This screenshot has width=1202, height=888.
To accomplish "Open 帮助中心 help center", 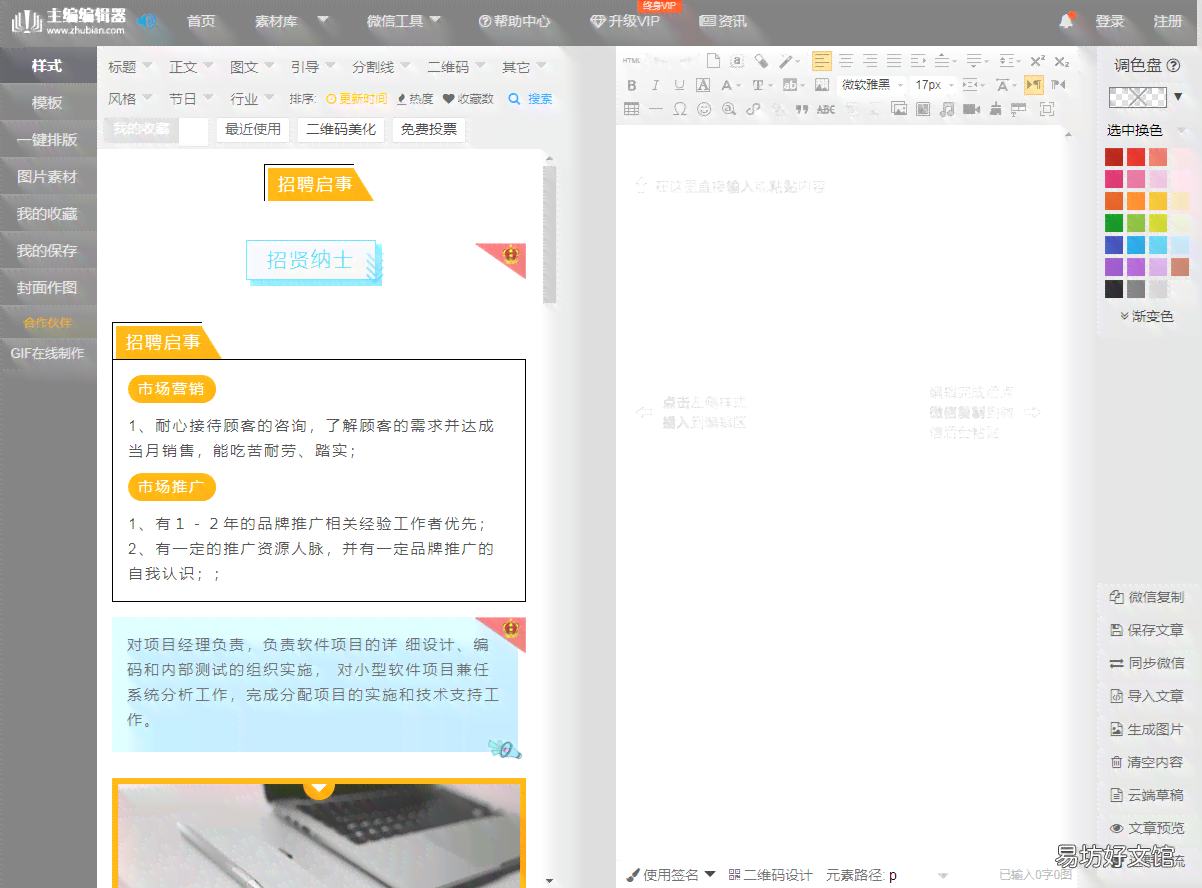I will [515, 20].
